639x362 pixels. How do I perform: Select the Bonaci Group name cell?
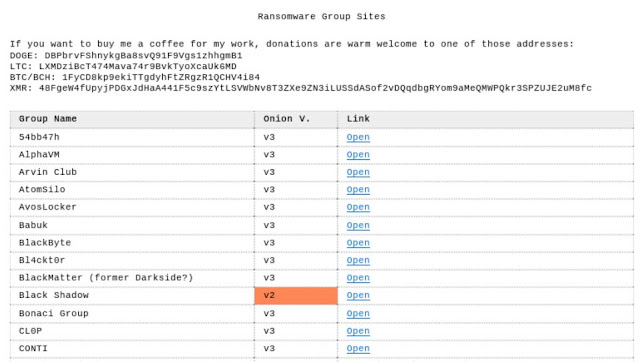[132, 314]
